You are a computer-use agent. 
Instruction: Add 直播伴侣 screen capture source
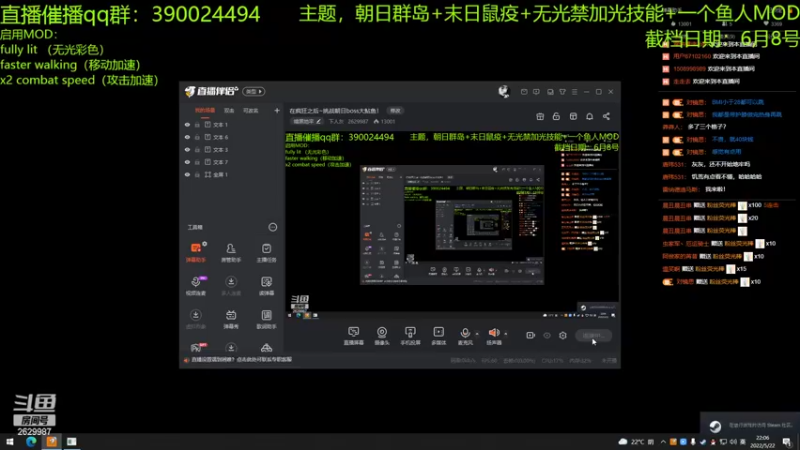tap(353, 336)
